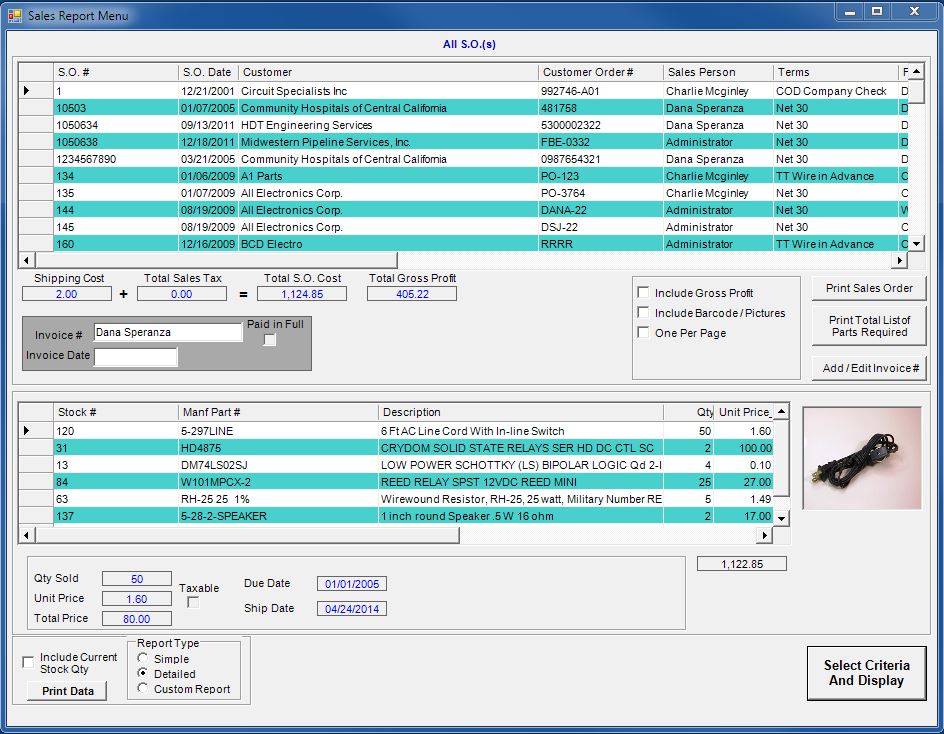Select the A1 Parts customer cell

[388, 176]
